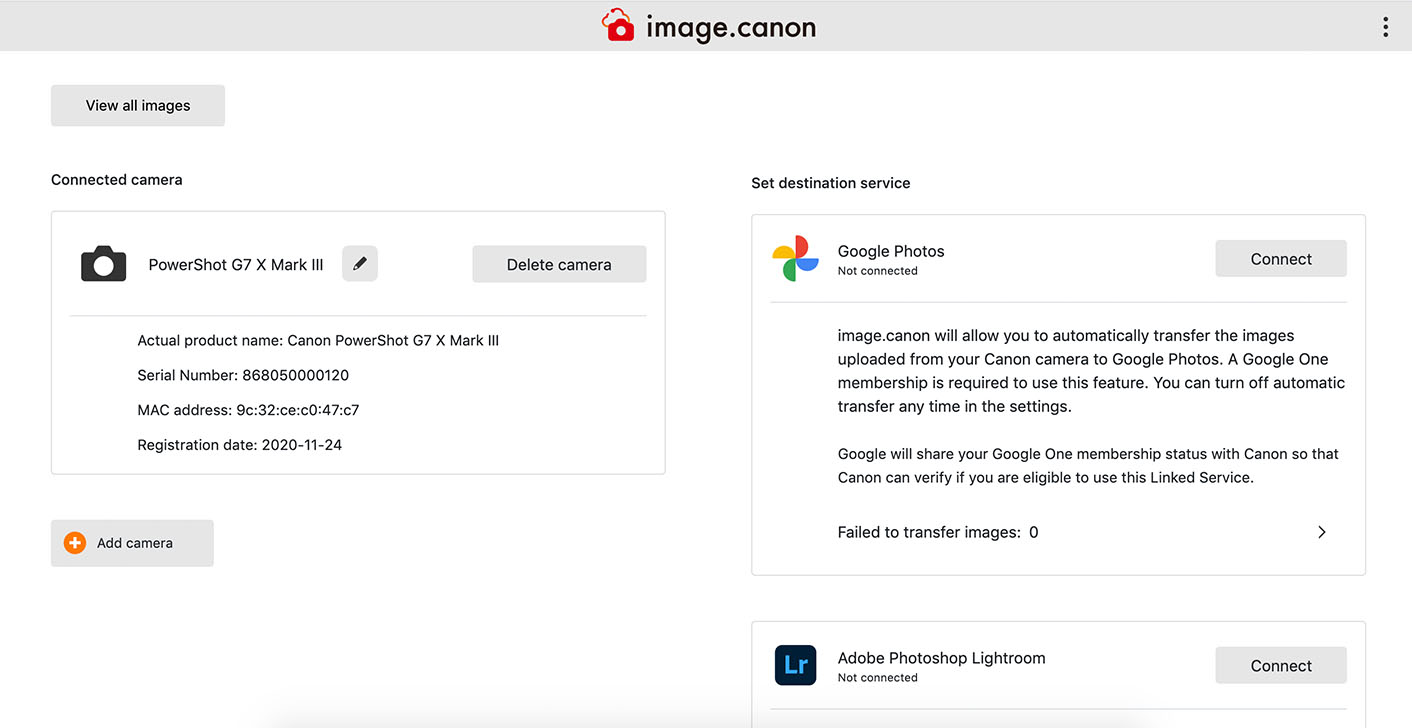Click the Adobe Photoshop Lightroom title
Screen dimensions: 1412x728
[941, 658]
